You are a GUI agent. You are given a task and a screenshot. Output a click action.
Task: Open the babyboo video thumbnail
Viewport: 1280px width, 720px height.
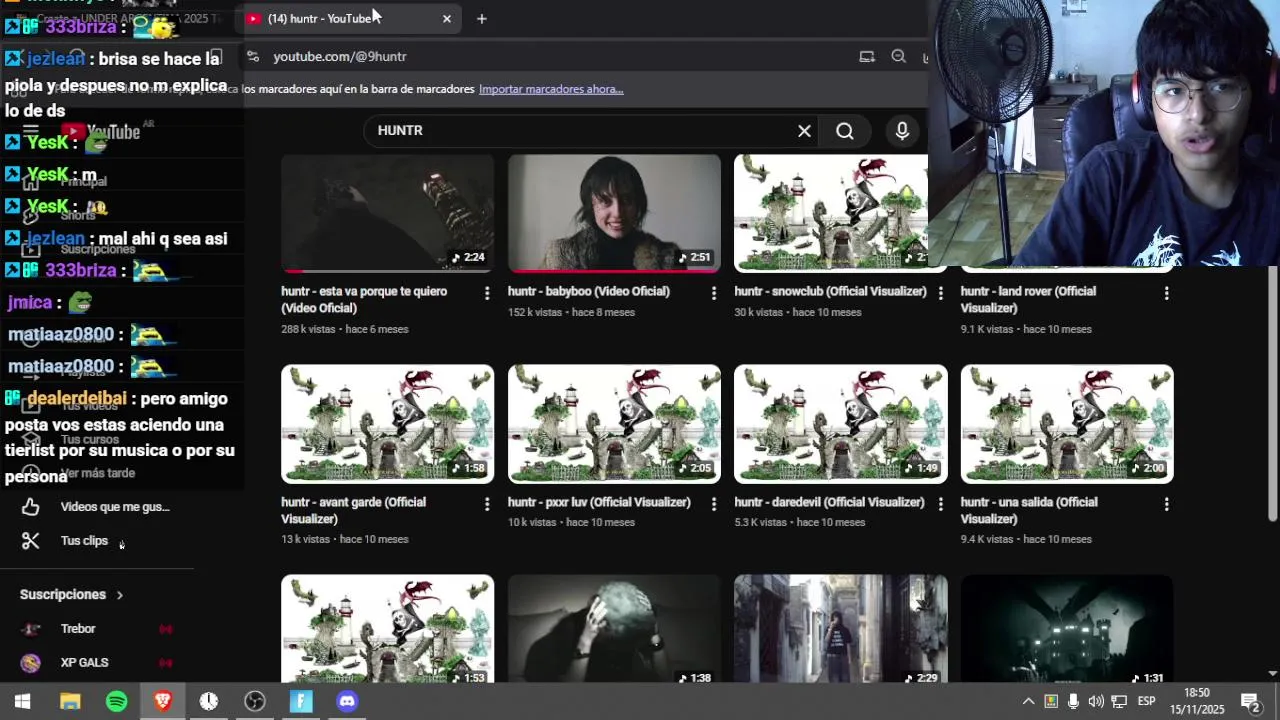(614, 213)
